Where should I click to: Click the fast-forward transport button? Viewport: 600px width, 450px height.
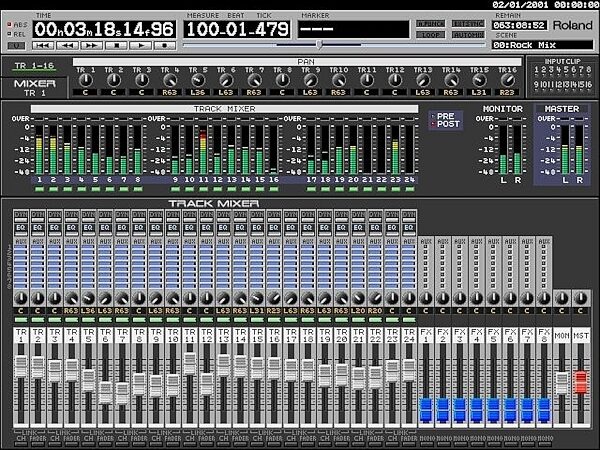[91, 46]
